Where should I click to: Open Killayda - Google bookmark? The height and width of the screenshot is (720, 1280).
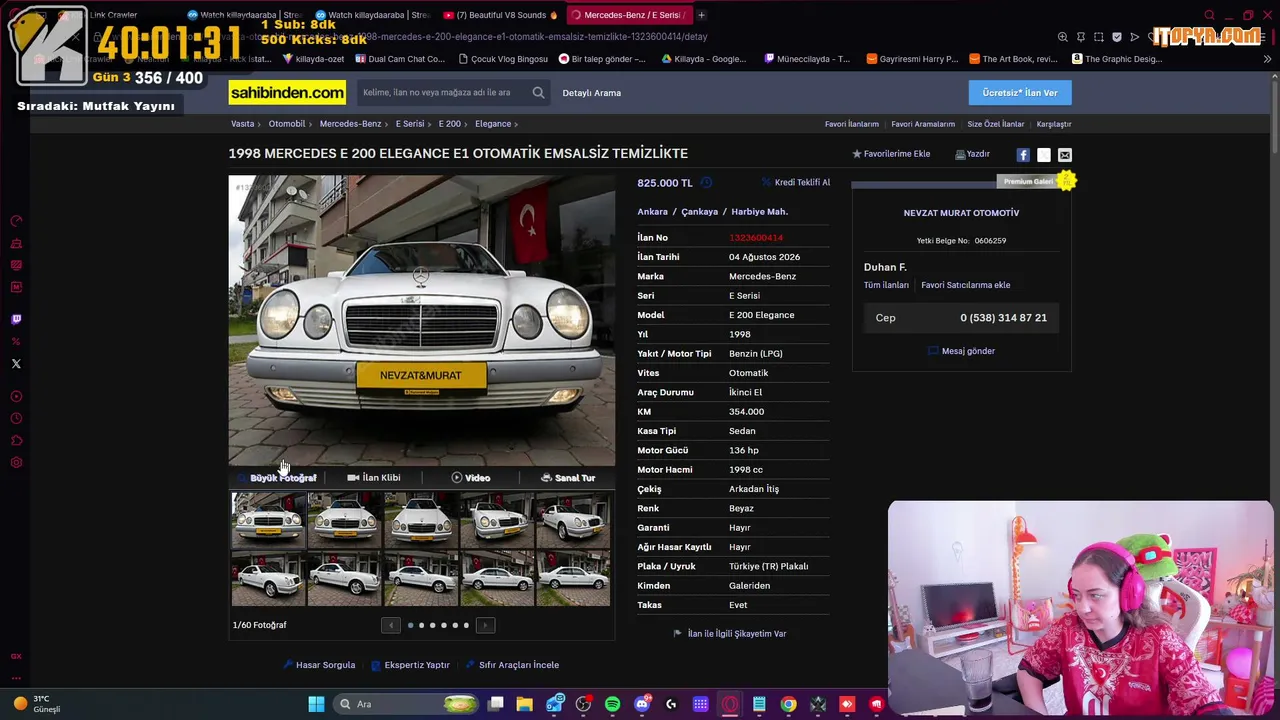click(x=703, y=59)
